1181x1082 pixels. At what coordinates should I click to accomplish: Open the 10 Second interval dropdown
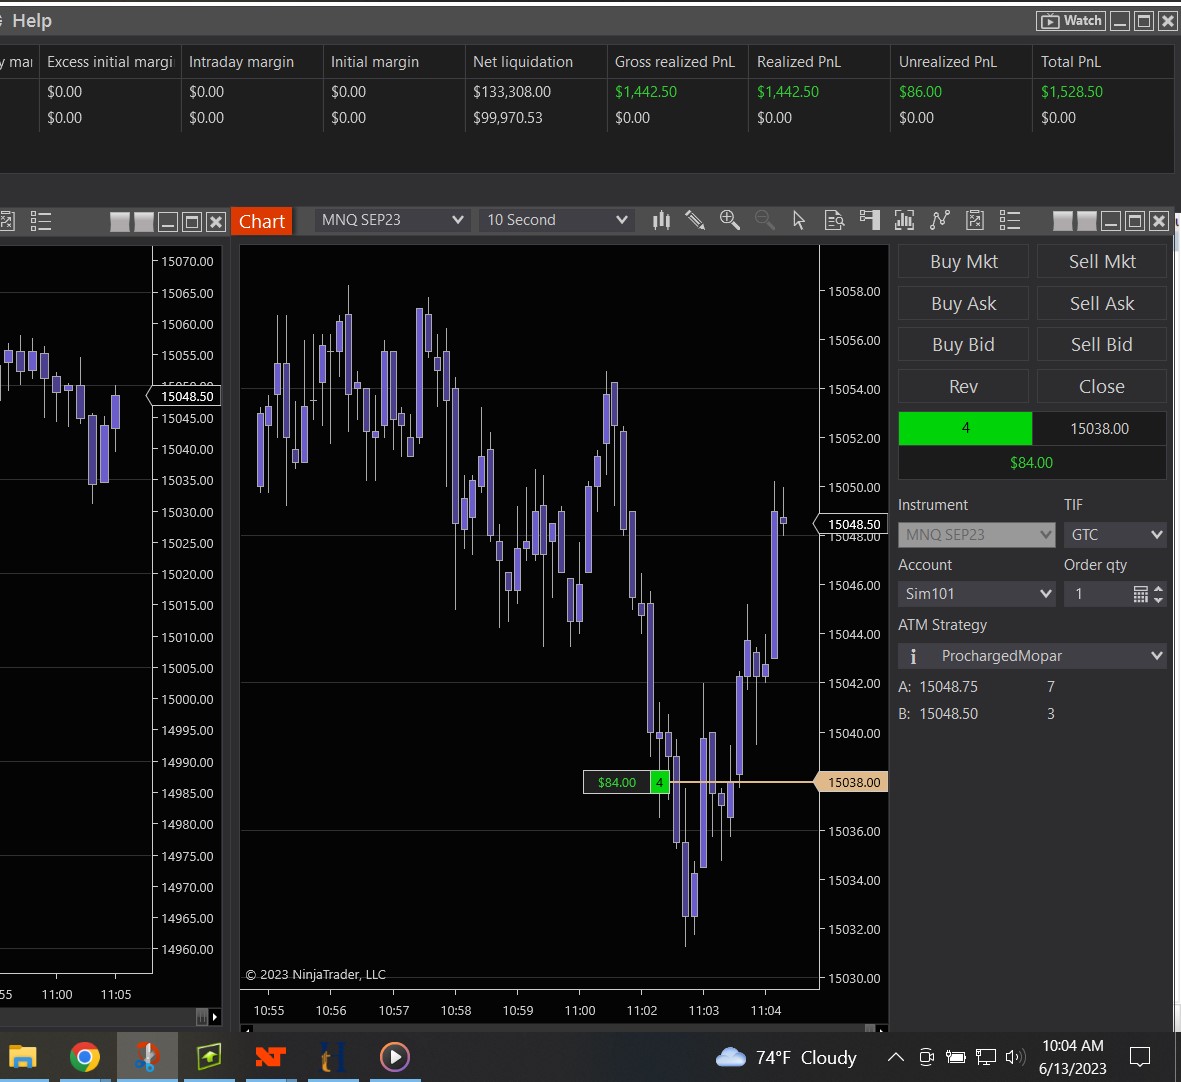556,220
